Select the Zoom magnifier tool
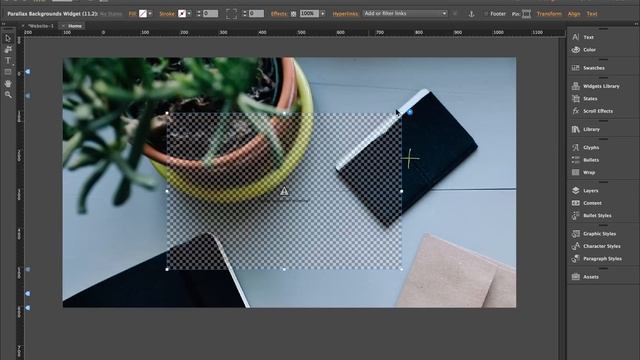The height and width of the screenshot is (360, 640). point(8,95)
